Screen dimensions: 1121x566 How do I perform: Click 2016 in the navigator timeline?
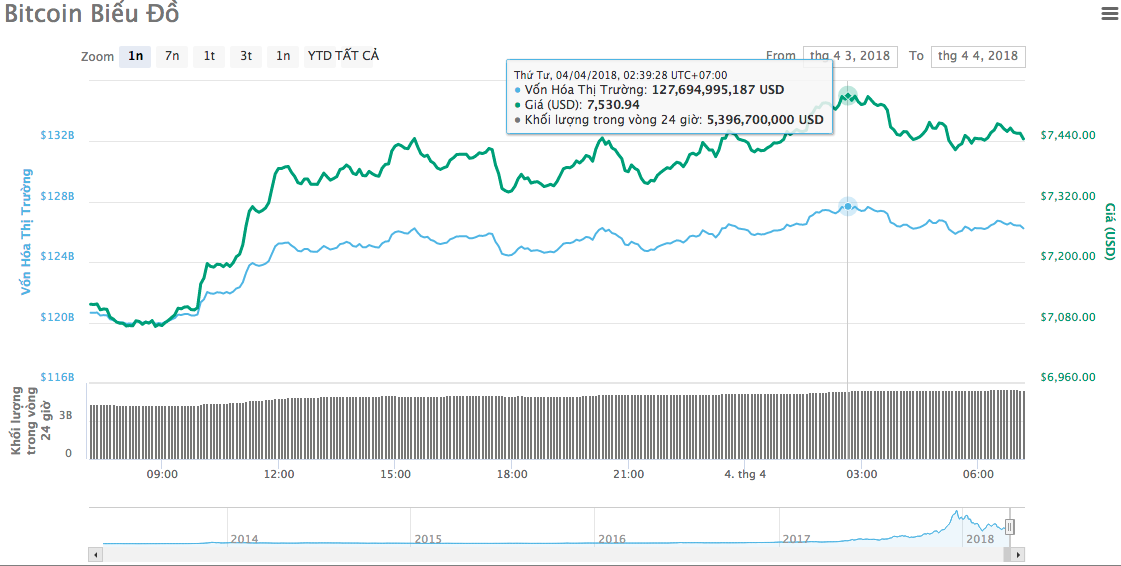point(612,539)
